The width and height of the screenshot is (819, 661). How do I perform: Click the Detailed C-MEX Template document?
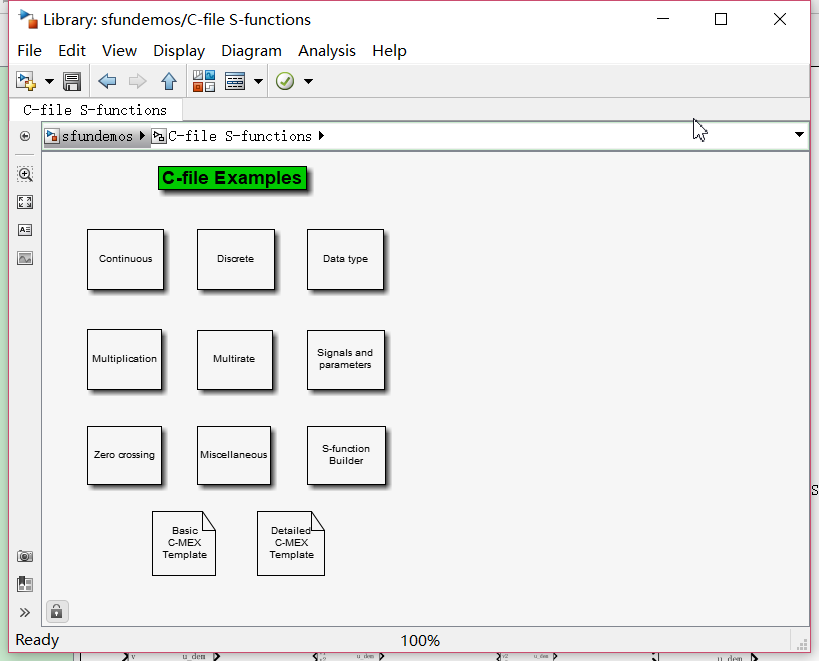[x=291, y=543]
